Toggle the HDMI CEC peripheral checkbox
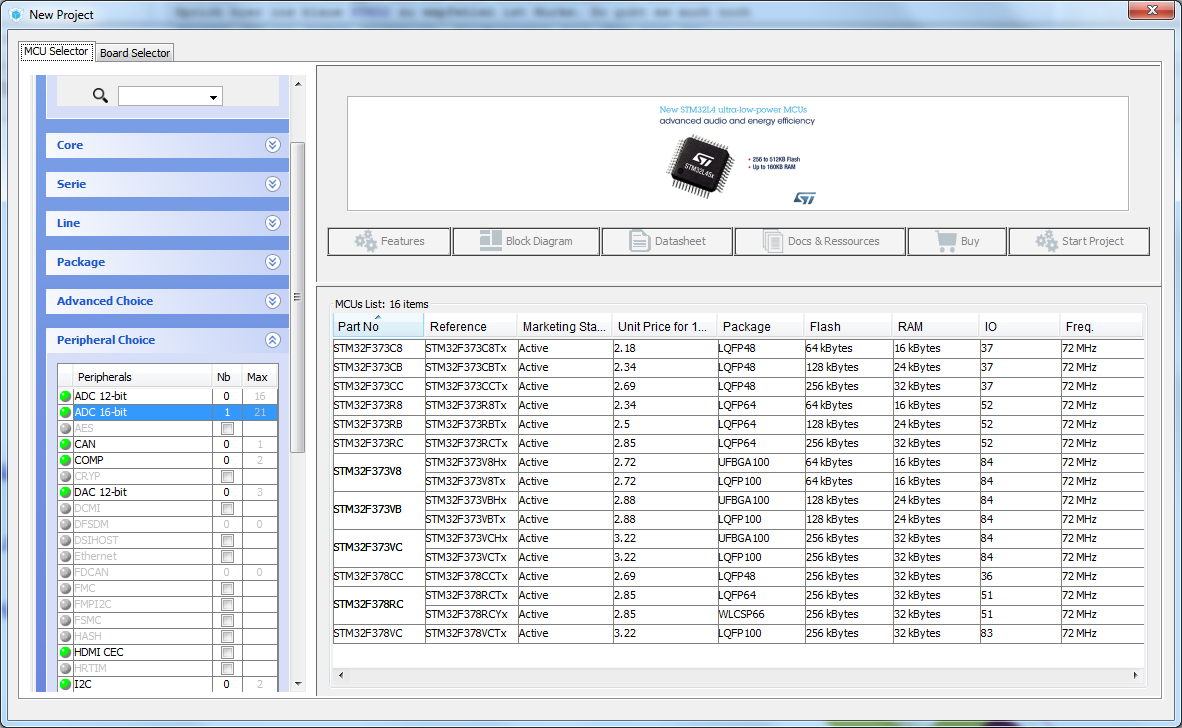This screenshot has width=1182, height=728. 227,653
